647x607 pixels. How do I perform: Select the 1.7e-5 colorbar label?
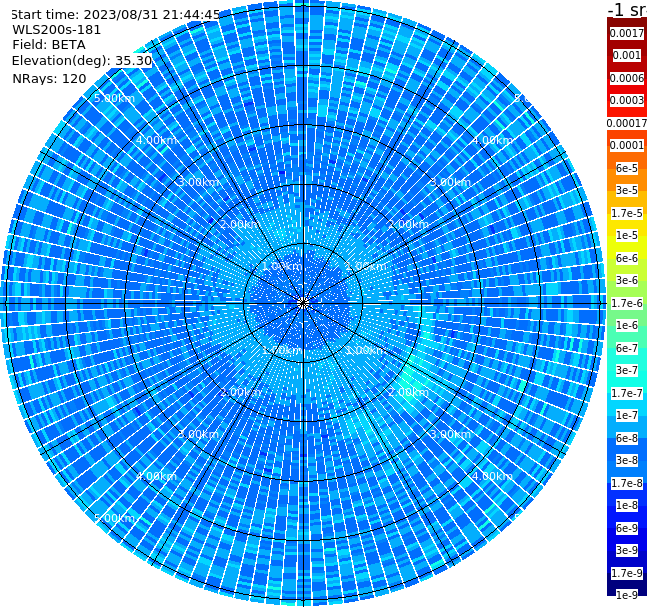627,213
